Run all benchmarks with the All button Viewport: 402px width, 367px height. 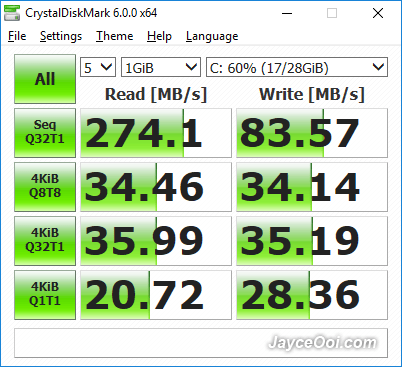45,79
